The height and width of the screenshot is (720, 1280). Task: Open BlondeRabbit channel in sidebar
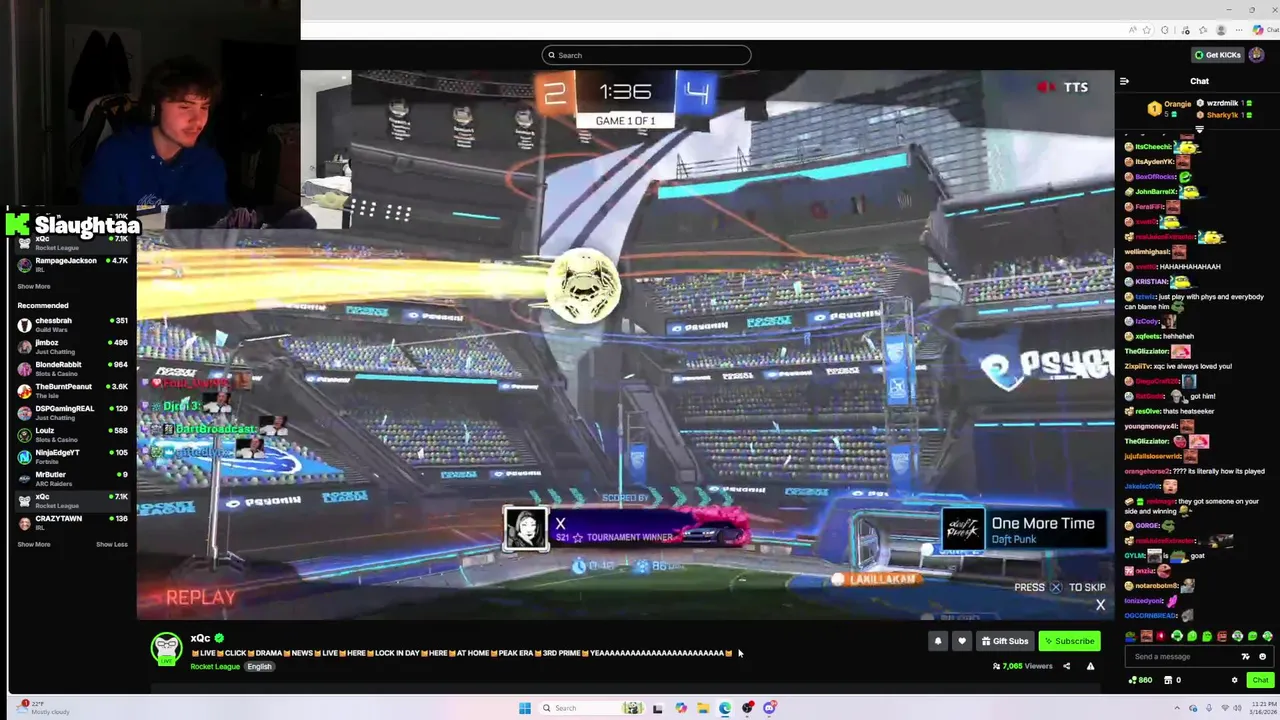(x=72, y=367)
